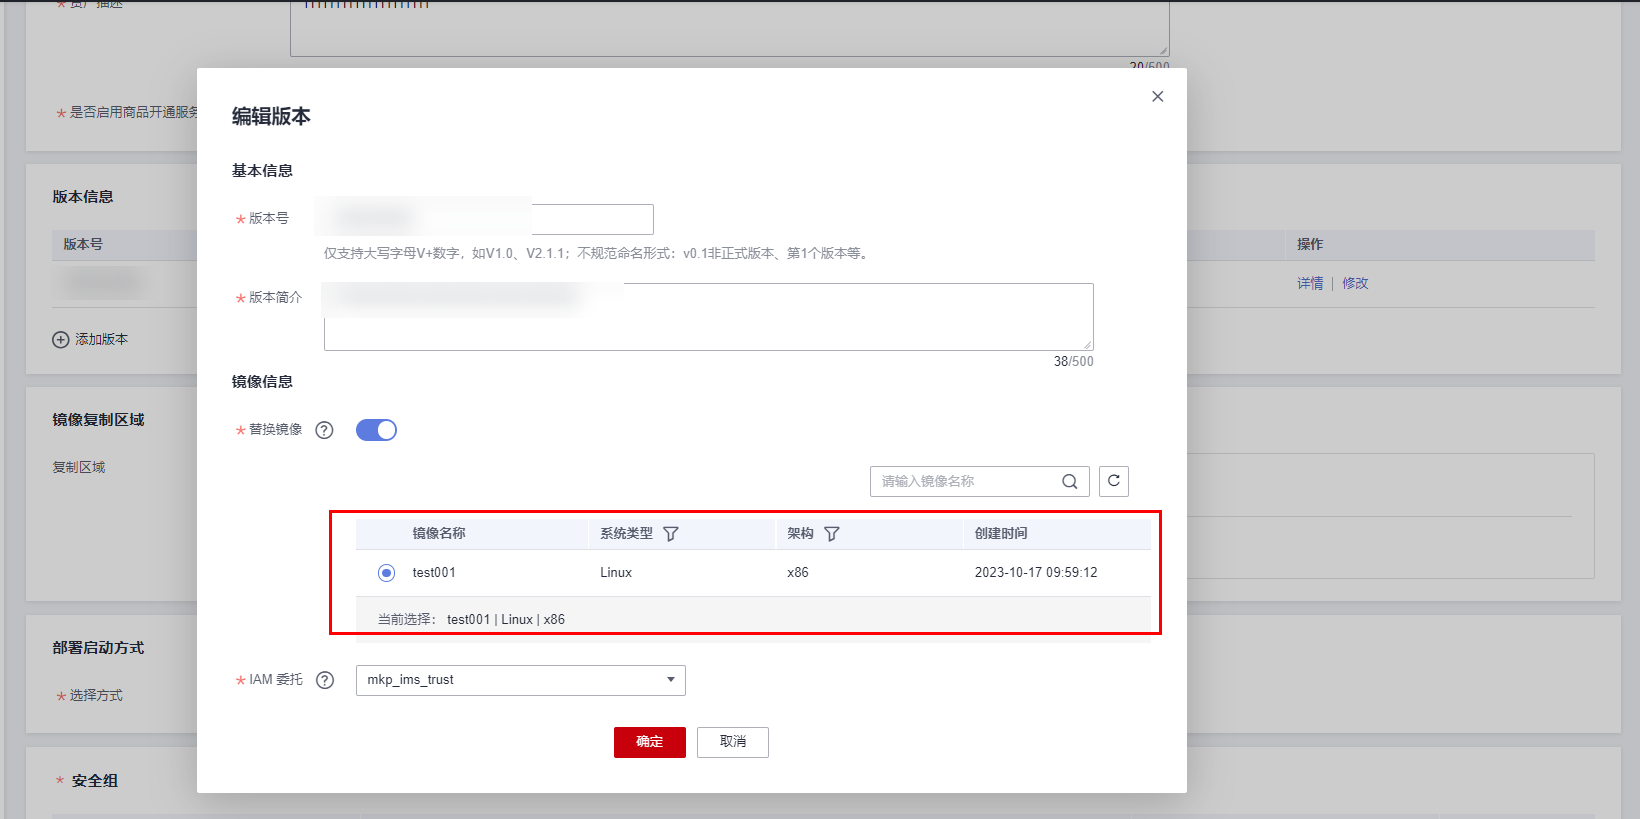Click the 创建时间 column header
The height and width of the screenshot is (819, 1640).
(x=1001, y=534)
